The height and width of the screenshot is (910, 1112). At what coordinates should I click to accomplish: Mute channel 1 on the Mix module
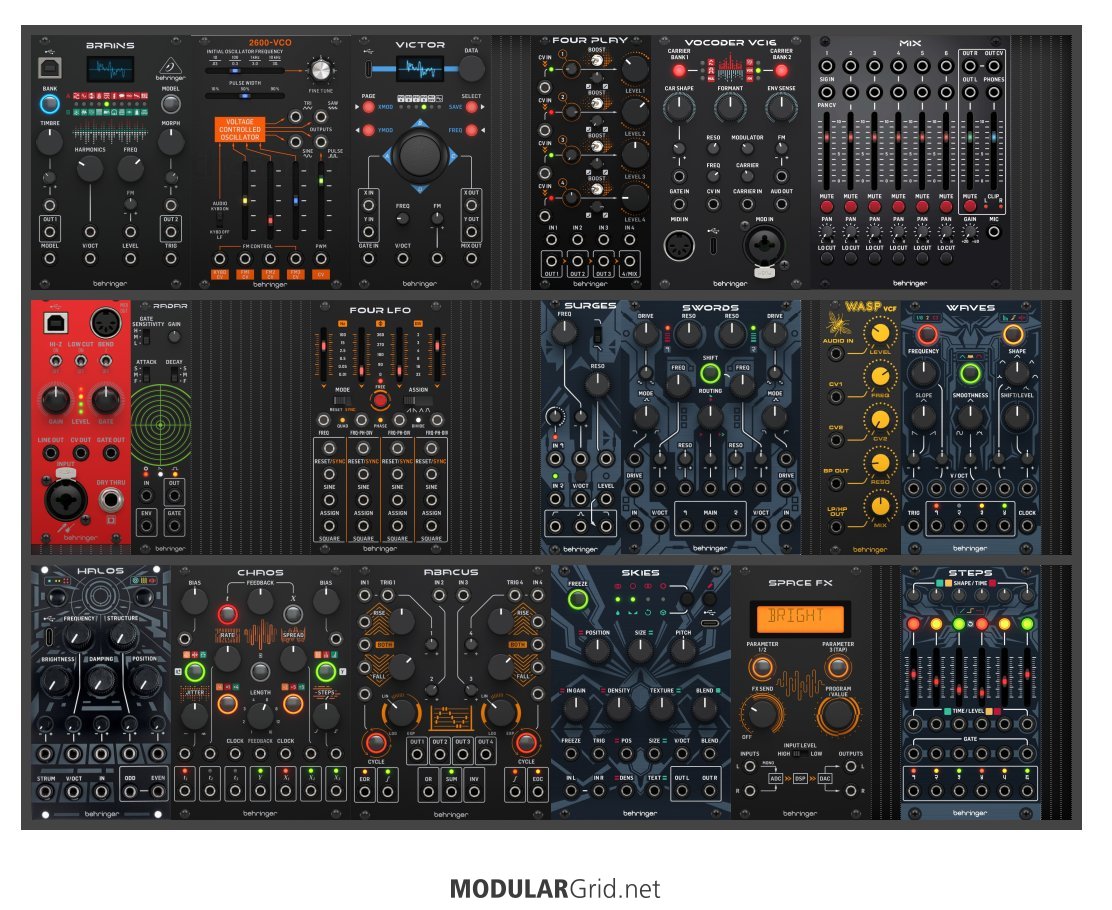(827, 206)
